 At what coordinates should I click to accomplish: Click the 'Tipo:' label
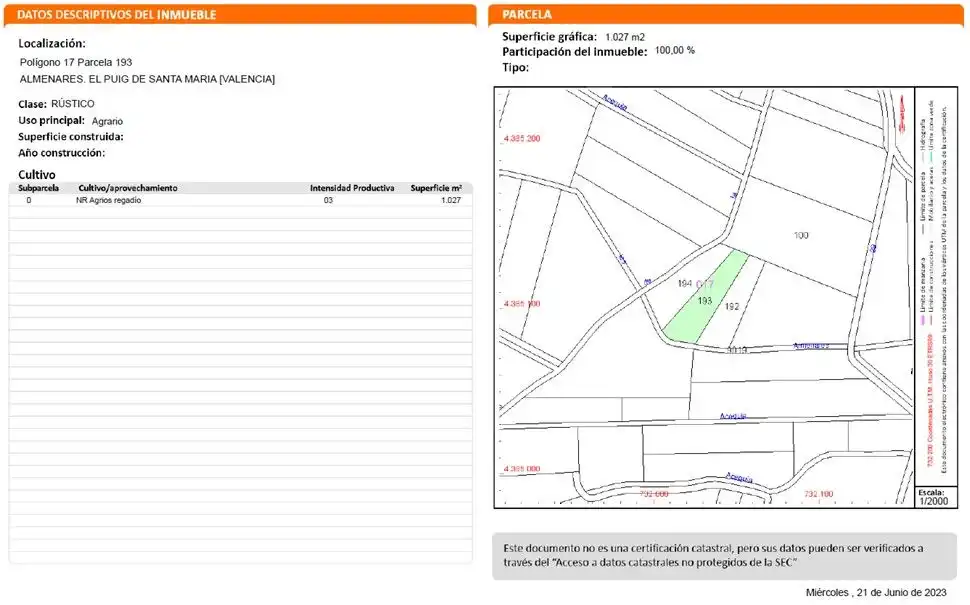click(515, 67)
